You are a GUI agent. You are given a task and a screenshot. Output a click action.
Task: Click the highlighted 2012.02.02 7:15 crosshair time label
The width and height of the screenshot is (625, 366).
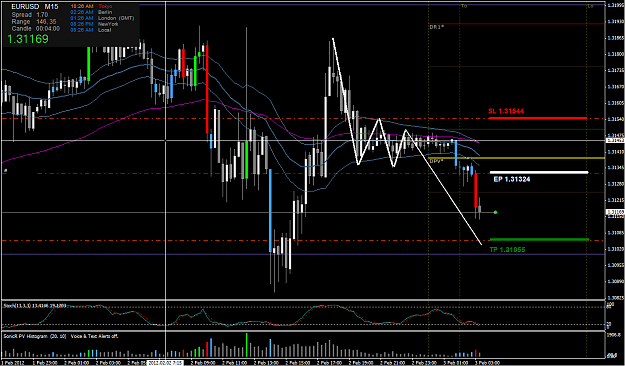point(165,362)
